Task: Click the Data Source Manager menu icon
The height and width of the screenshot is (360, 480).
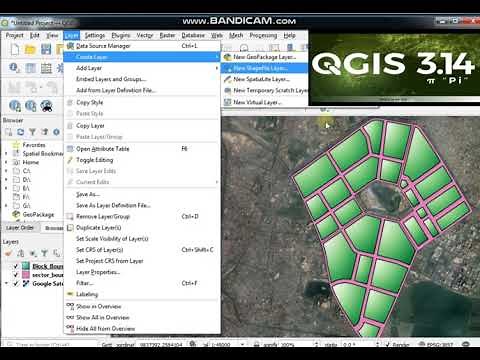Action: coord(70,46)
